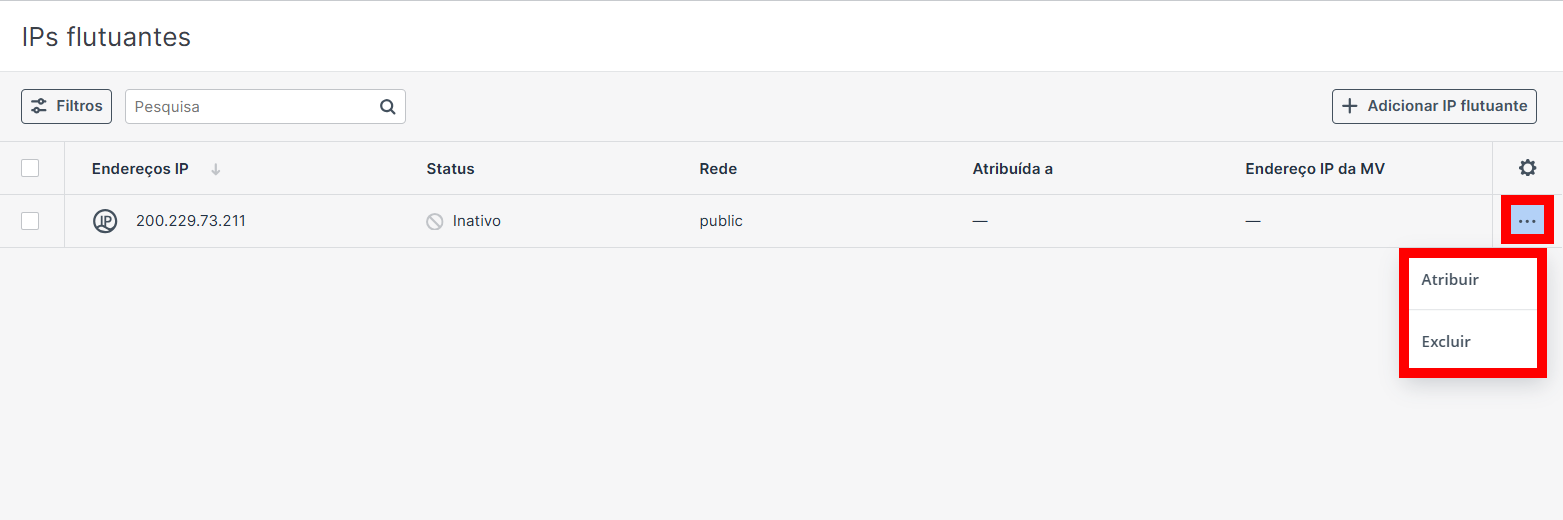Click the Atribuída a column header
The height and width of the screenshot is (520, 1563).
(1012, 169)
